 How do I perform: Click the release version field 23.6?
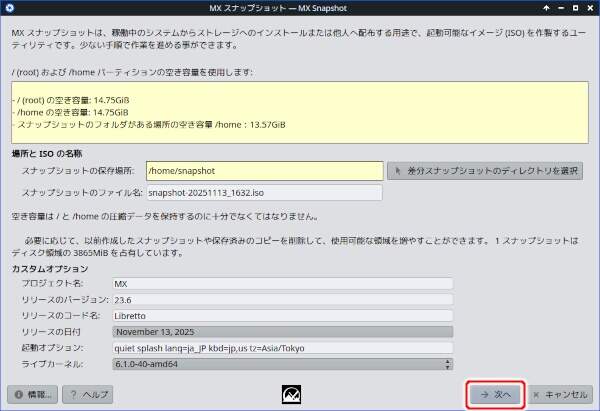click(x=282, y=300)
